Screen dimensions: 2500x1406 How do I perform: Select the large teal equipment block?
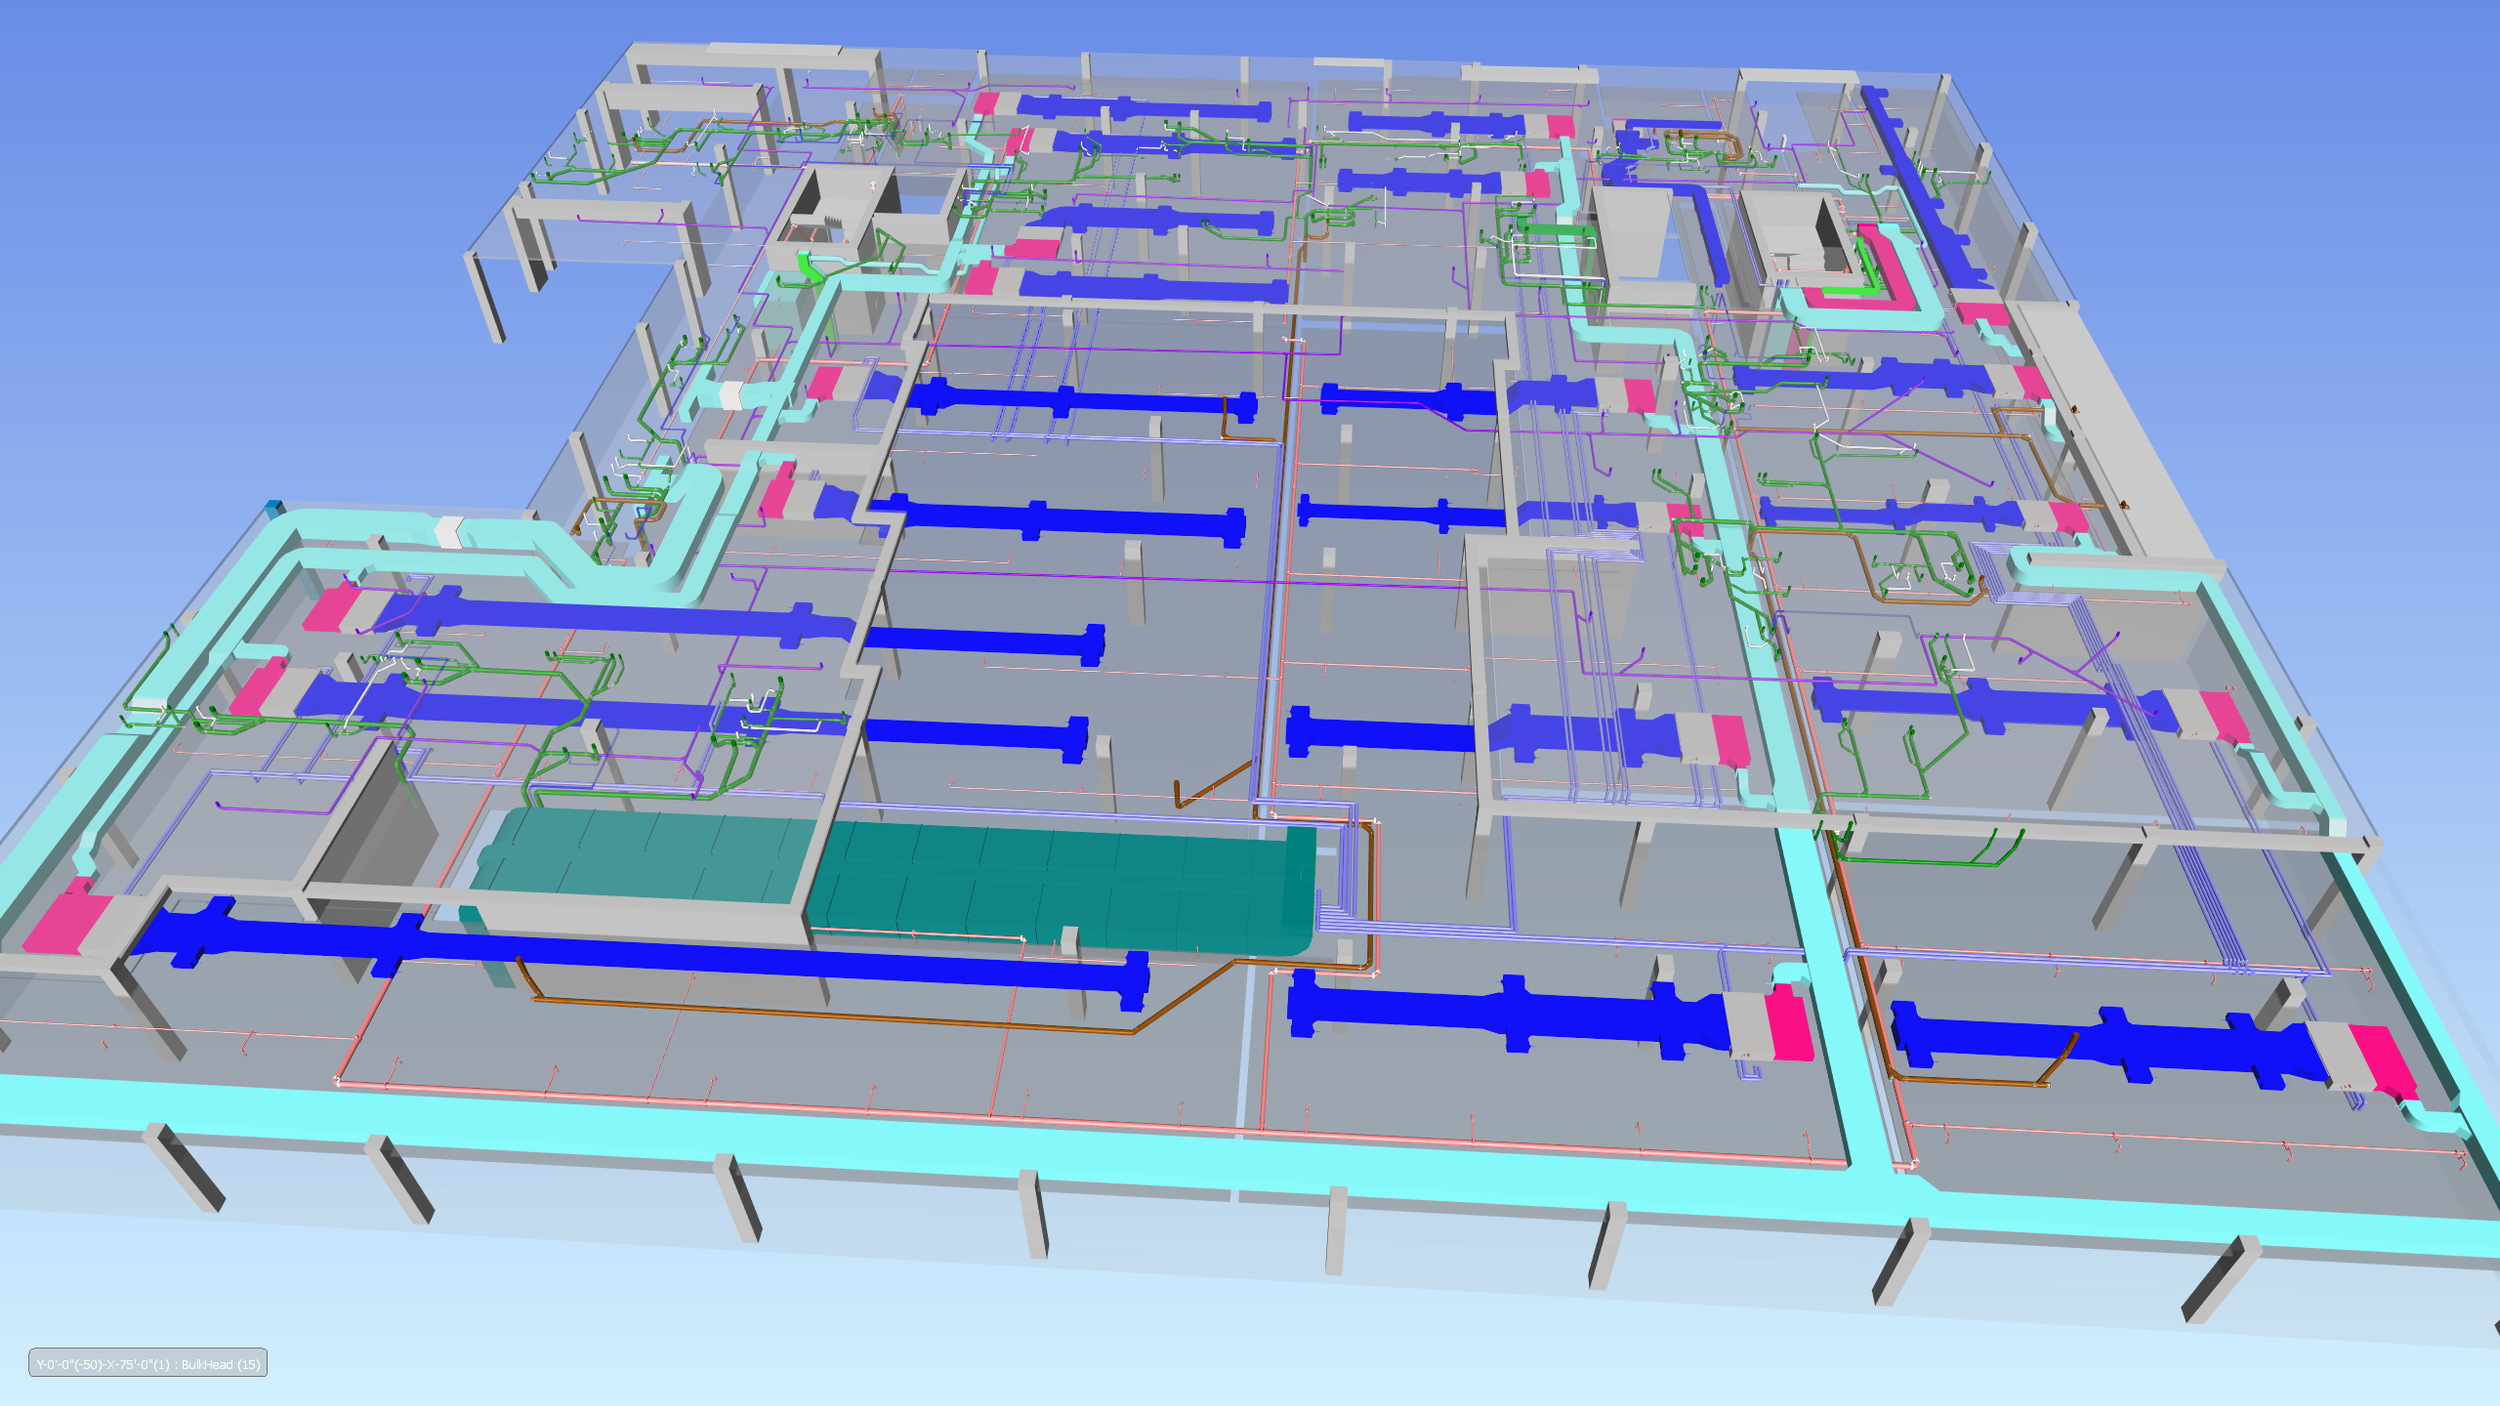(1060, 882)
